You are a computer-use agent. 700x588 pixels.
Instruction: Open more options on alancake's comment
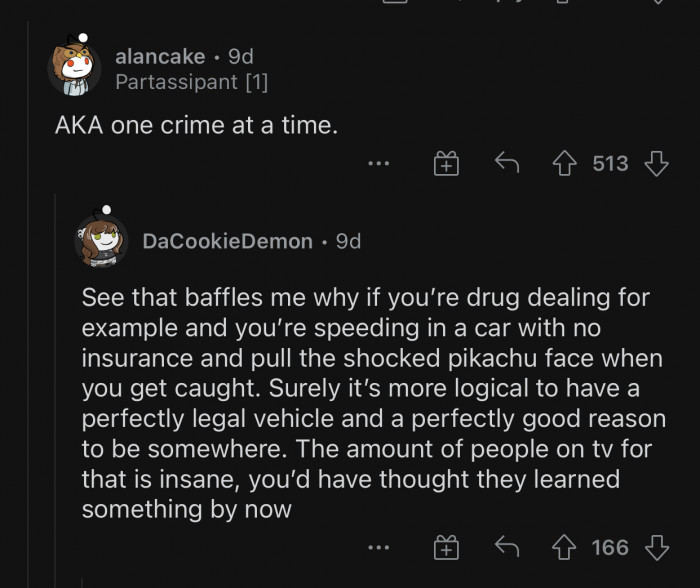point(377,164)
